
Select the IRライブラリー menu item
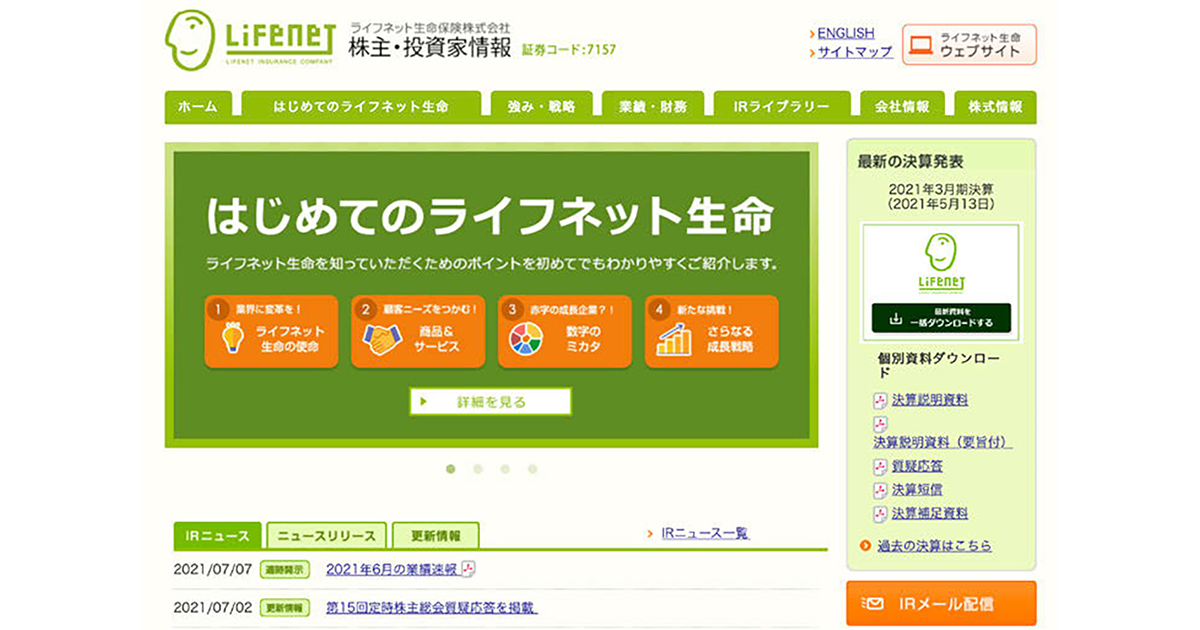click(x=782, y=107)
